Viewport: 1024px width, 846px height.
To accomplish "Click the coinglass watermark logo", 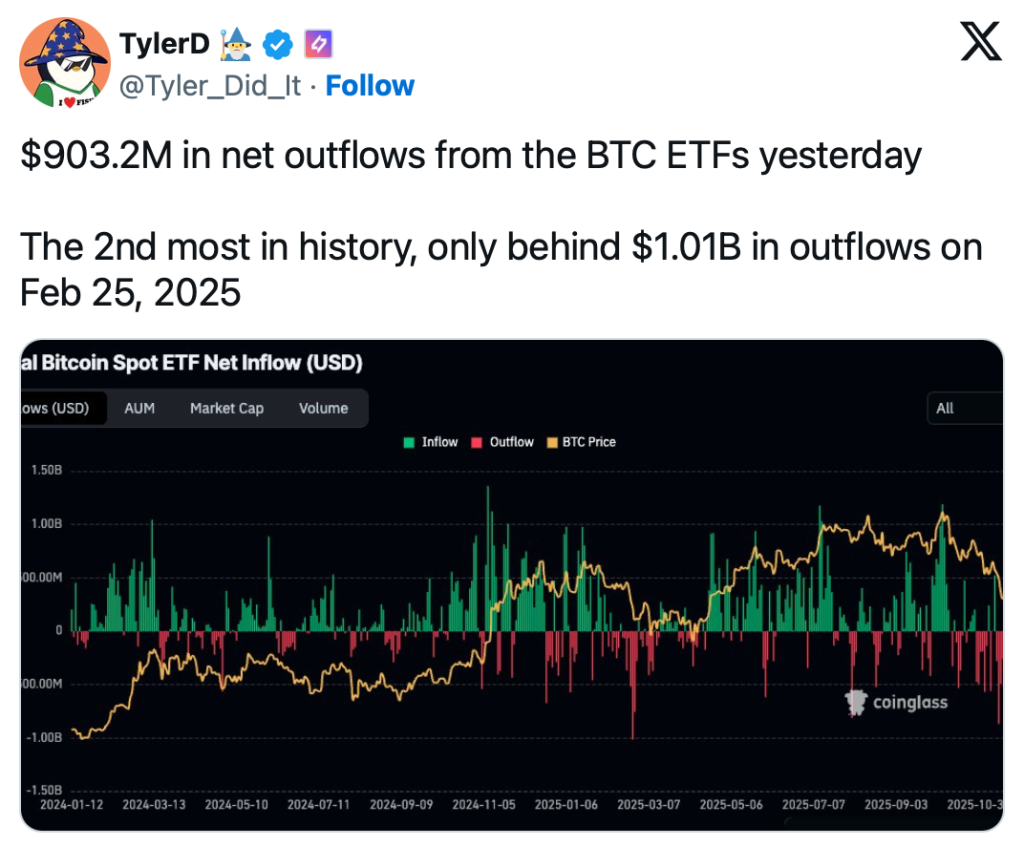I will click(x=897, y=702).
